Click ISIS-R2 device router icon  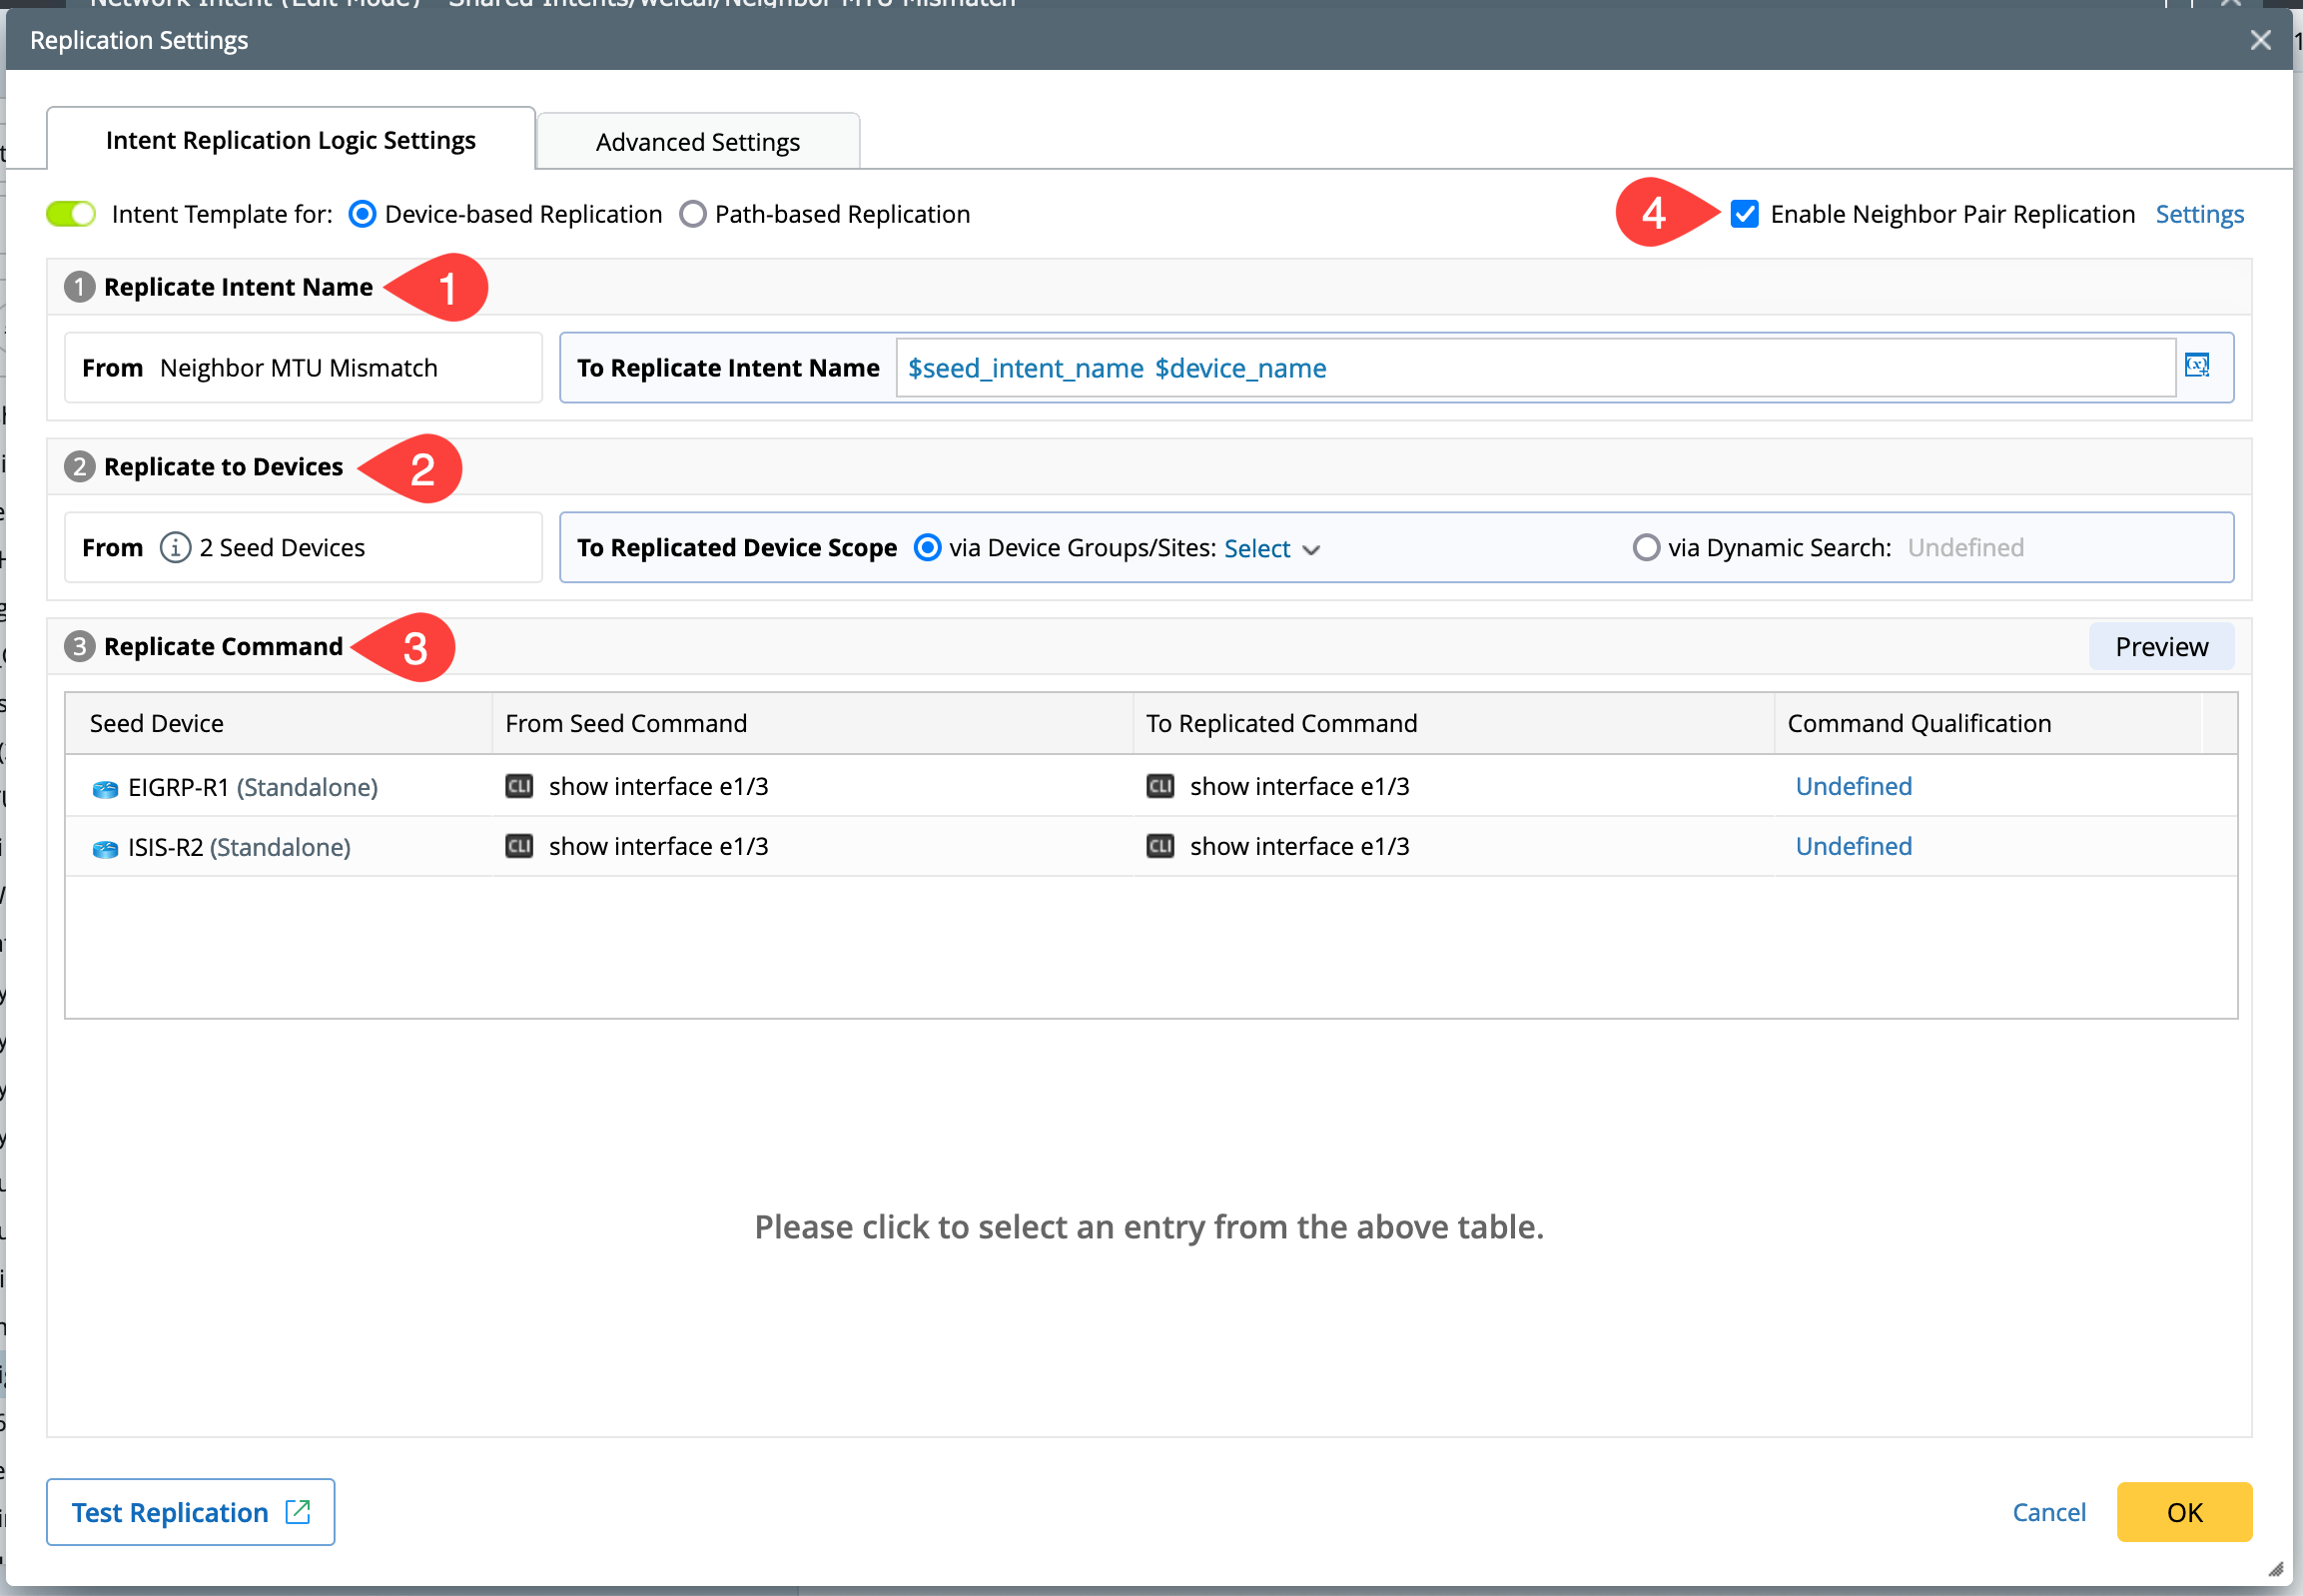click(105, 849)
